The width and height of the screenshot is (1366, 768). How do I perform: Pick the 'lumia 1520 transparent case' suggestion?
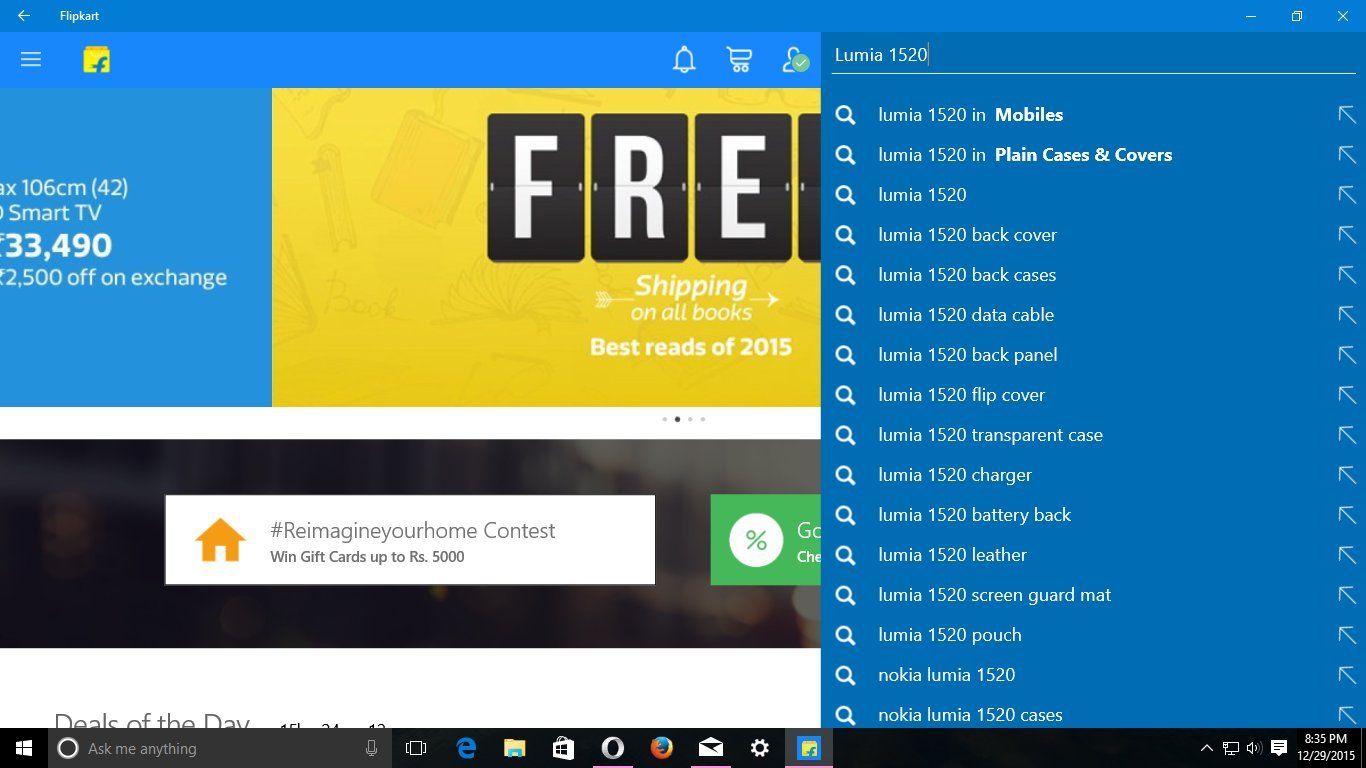coord(1093,435)
